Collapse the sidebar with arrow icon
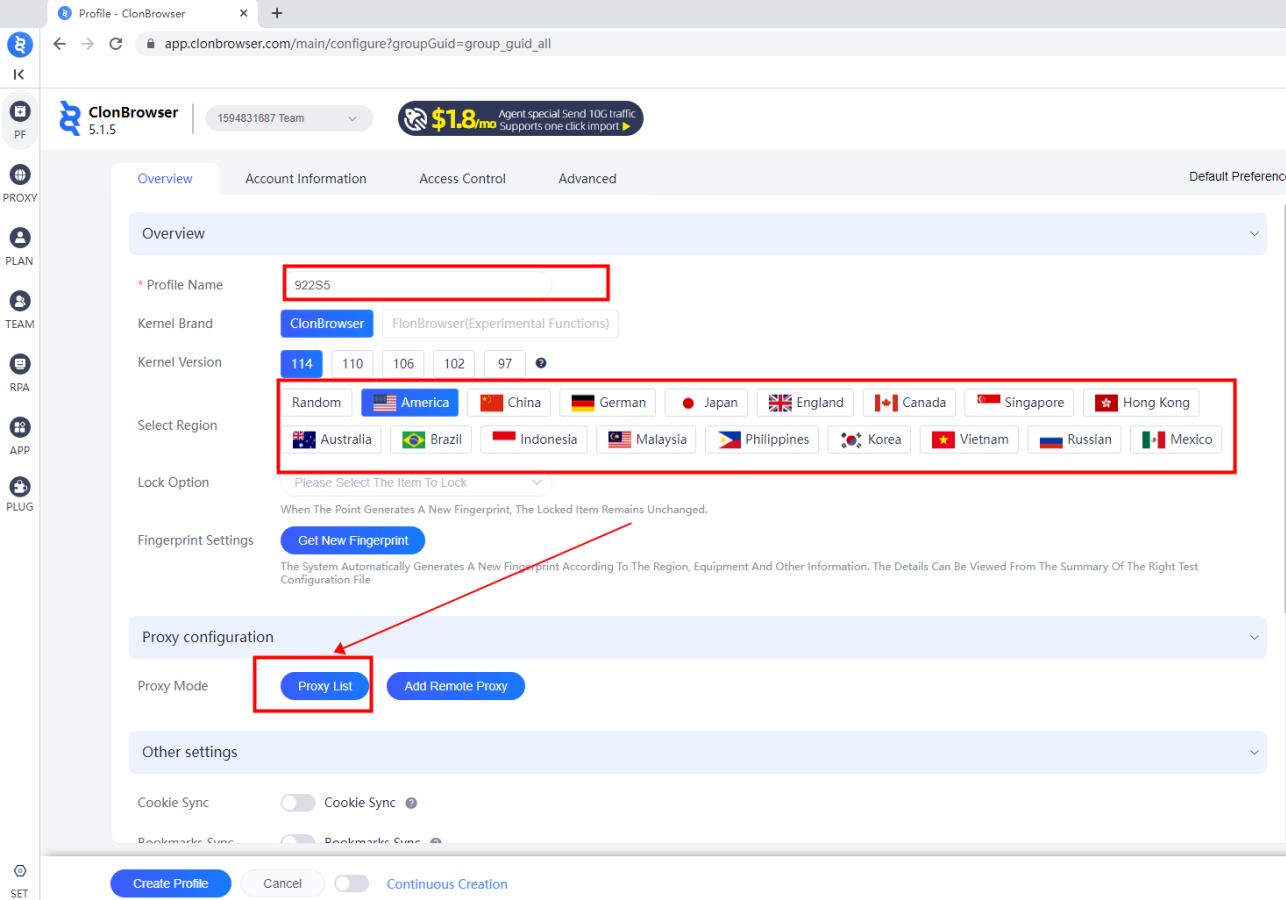Image resolution: width=1286 pixels, height=900 pixels. coord(19,74)
